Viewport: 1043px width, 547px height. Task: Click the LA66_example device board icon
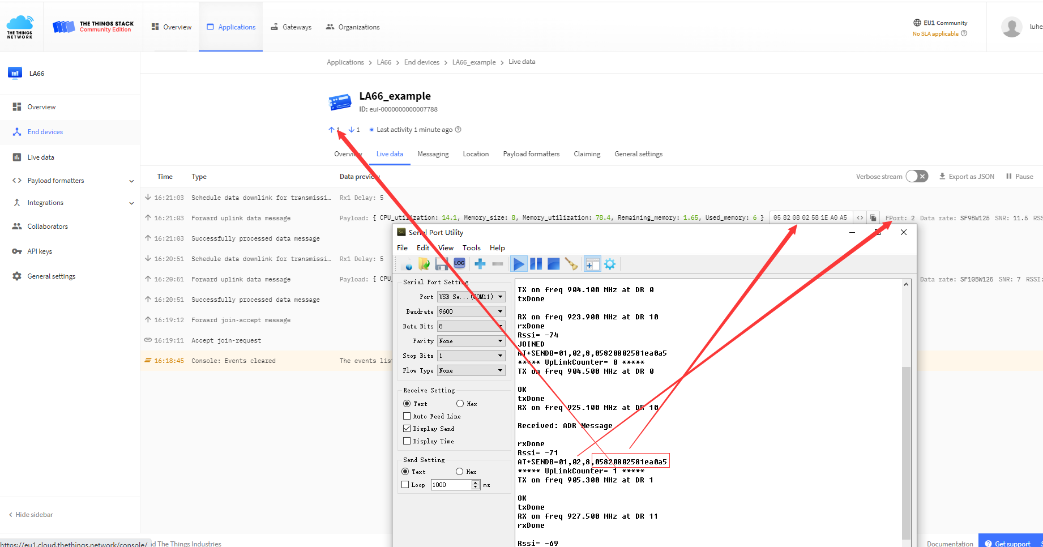coord(340,102)
